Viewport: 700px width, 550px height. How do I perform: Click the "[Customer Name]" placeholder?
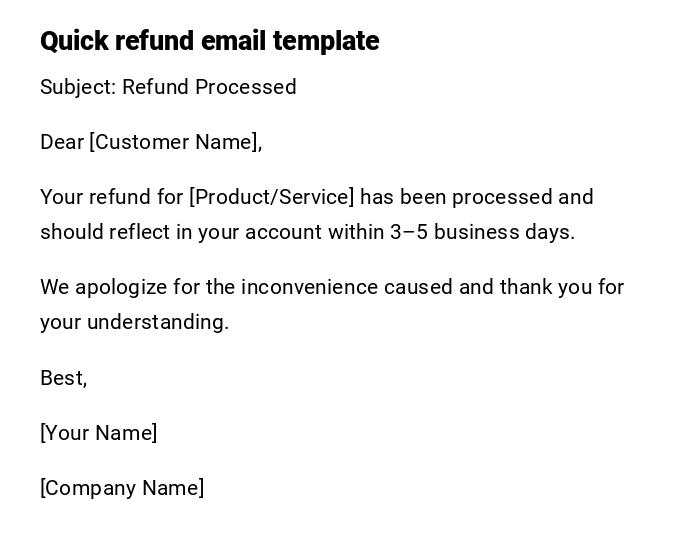pos(175,142)
